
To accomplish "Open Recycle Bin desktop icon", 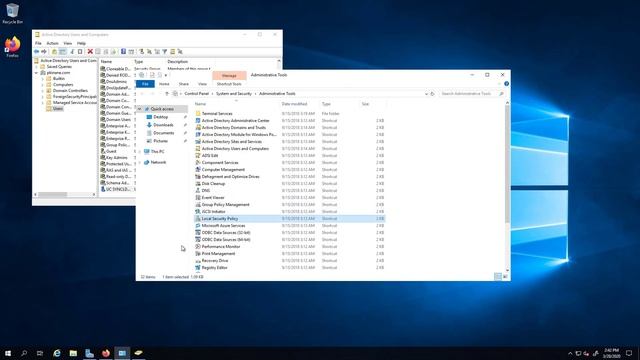I will coord(12,13).
